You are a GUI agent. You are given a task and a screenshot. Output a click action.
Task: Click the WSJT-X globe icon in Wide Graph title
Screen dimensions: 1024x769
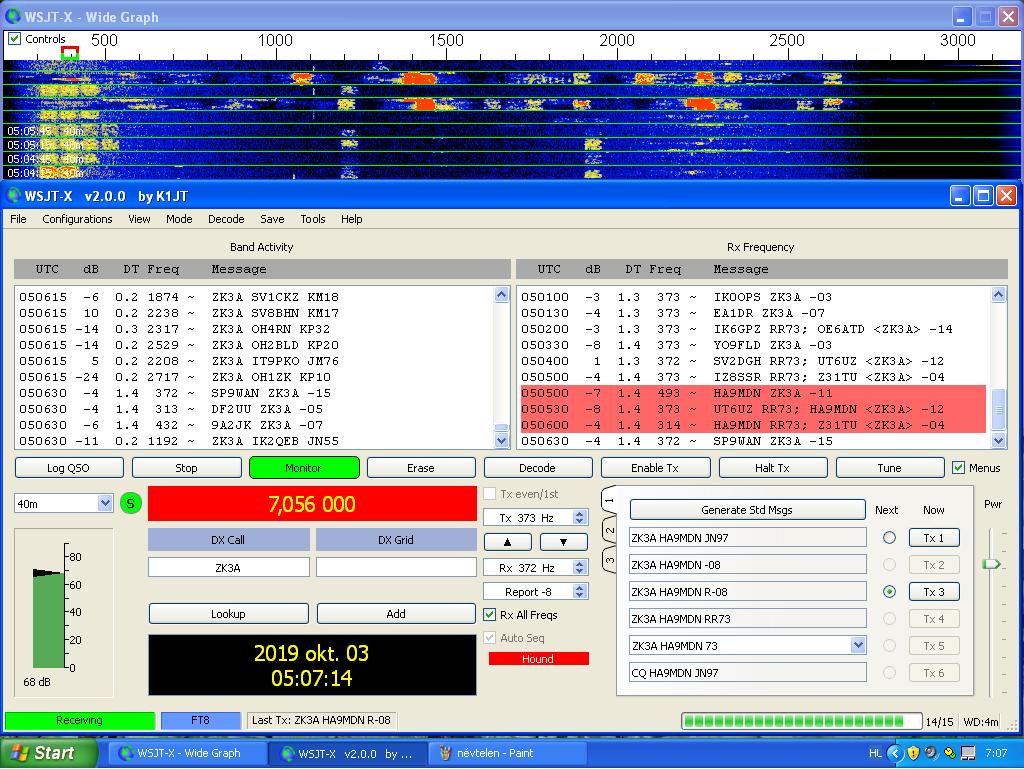coord(12,16)
